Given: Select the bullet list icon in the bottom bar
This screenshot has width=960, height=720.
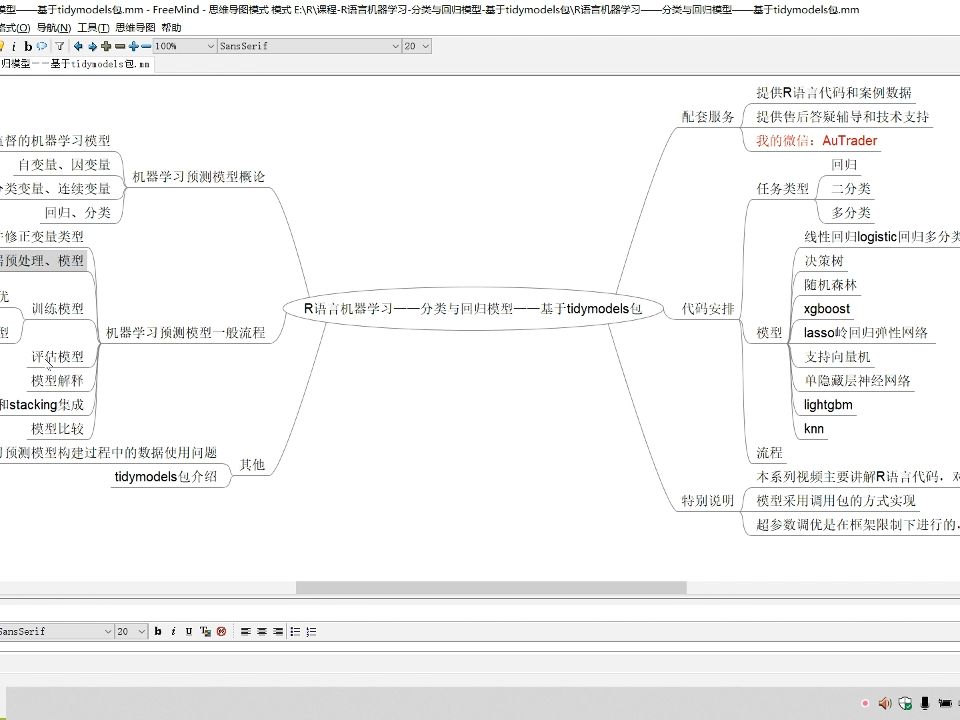Looking at the screenshot, I should (x=296, y=631).
